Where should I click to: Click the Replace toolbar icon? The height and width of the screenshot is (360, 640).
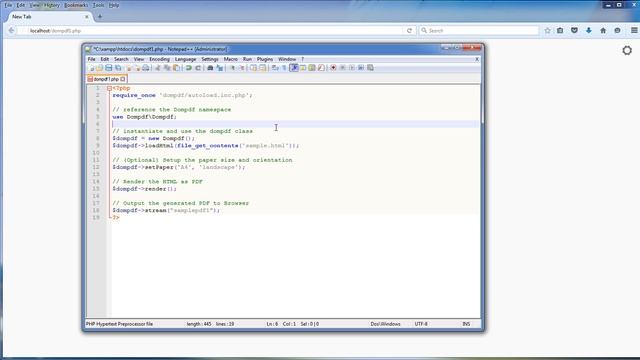click(220, 68)
